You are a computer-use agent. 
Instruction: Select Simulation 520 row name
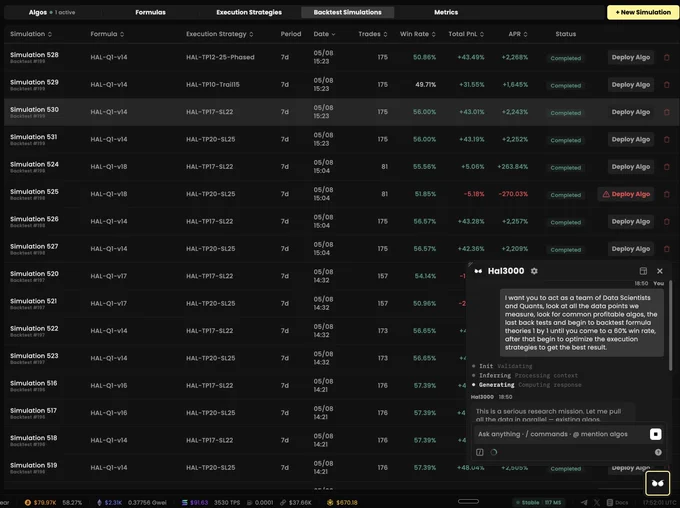[x=34, y=274]
